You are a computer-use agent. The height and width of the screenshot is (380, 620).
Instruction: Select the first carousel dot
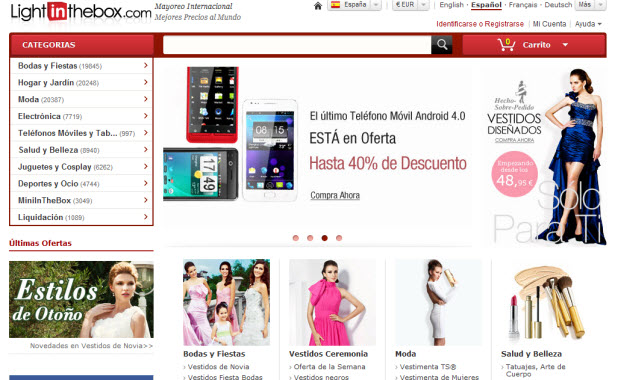click(296, 238)
